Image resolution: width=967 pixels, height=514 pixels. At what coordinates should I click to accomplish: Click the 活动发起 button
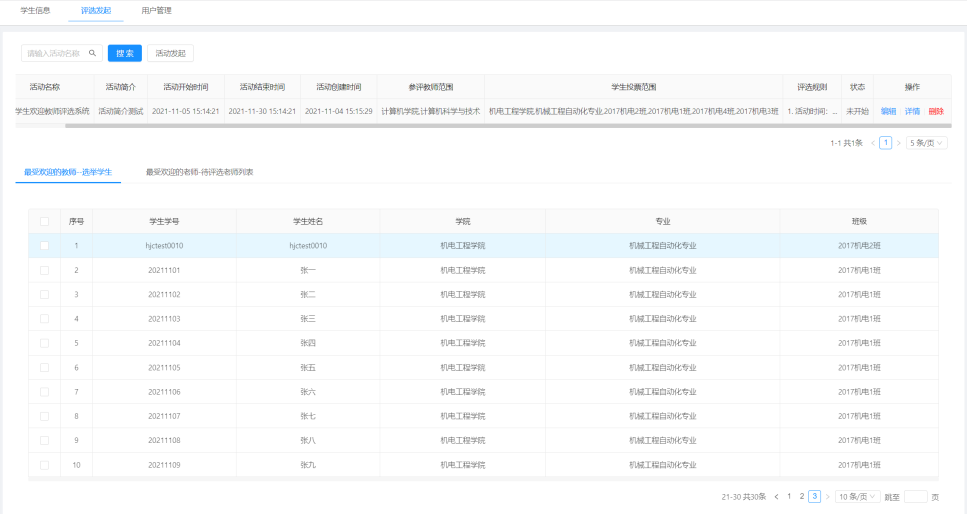click(170, 53)
